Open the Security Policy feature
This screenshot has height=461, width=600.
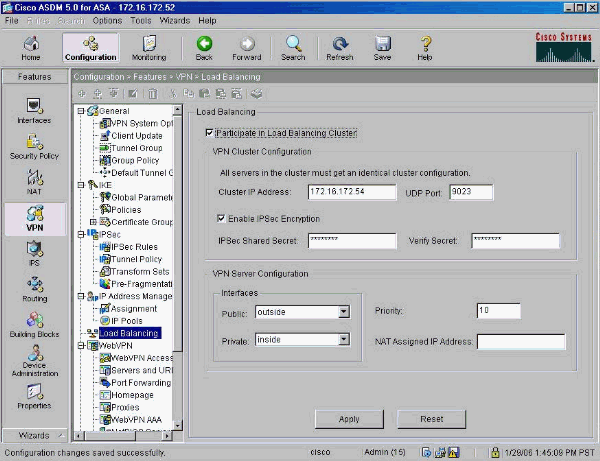(34, 147)
